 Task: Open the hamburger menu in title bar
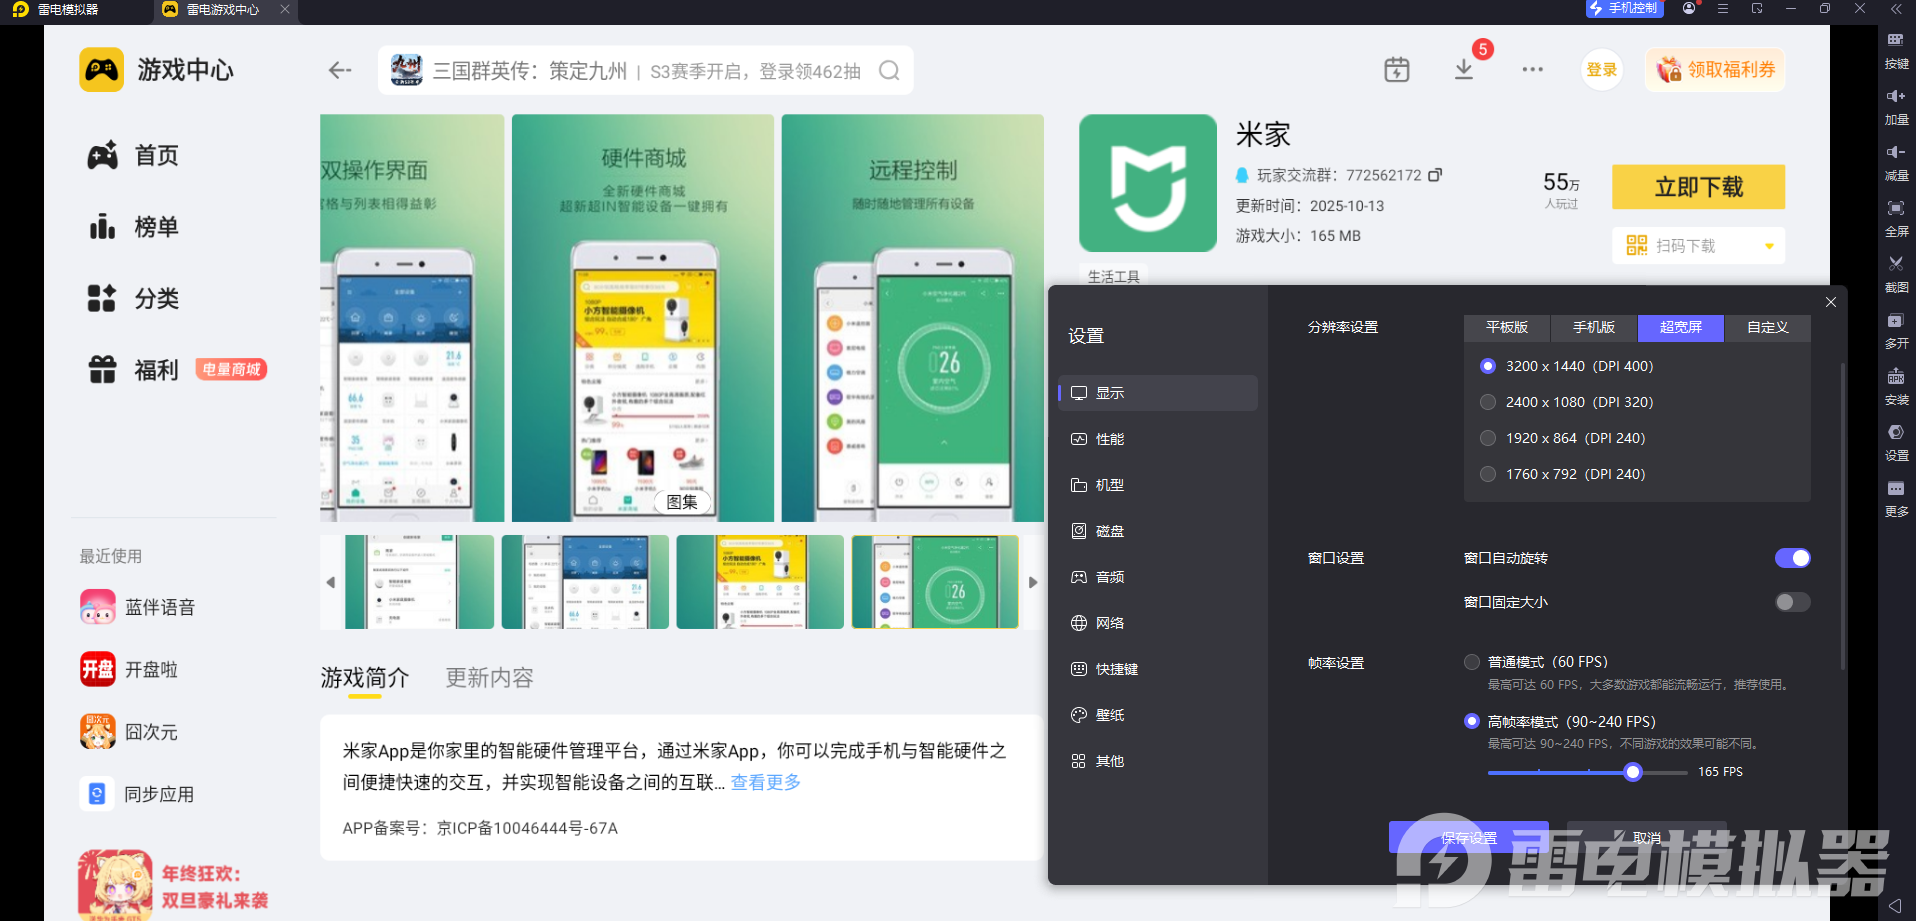pos(1723,8)
